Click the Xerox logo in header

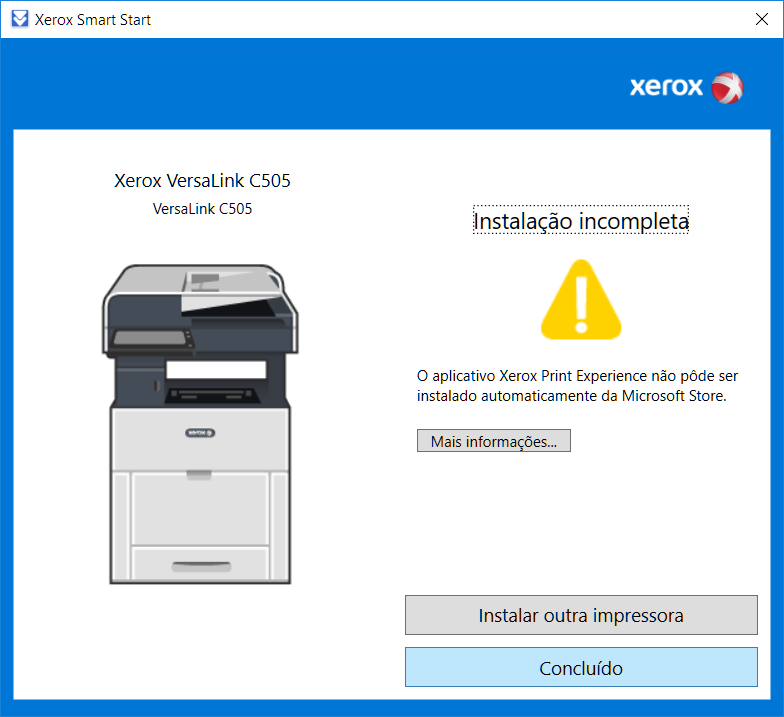686,88
